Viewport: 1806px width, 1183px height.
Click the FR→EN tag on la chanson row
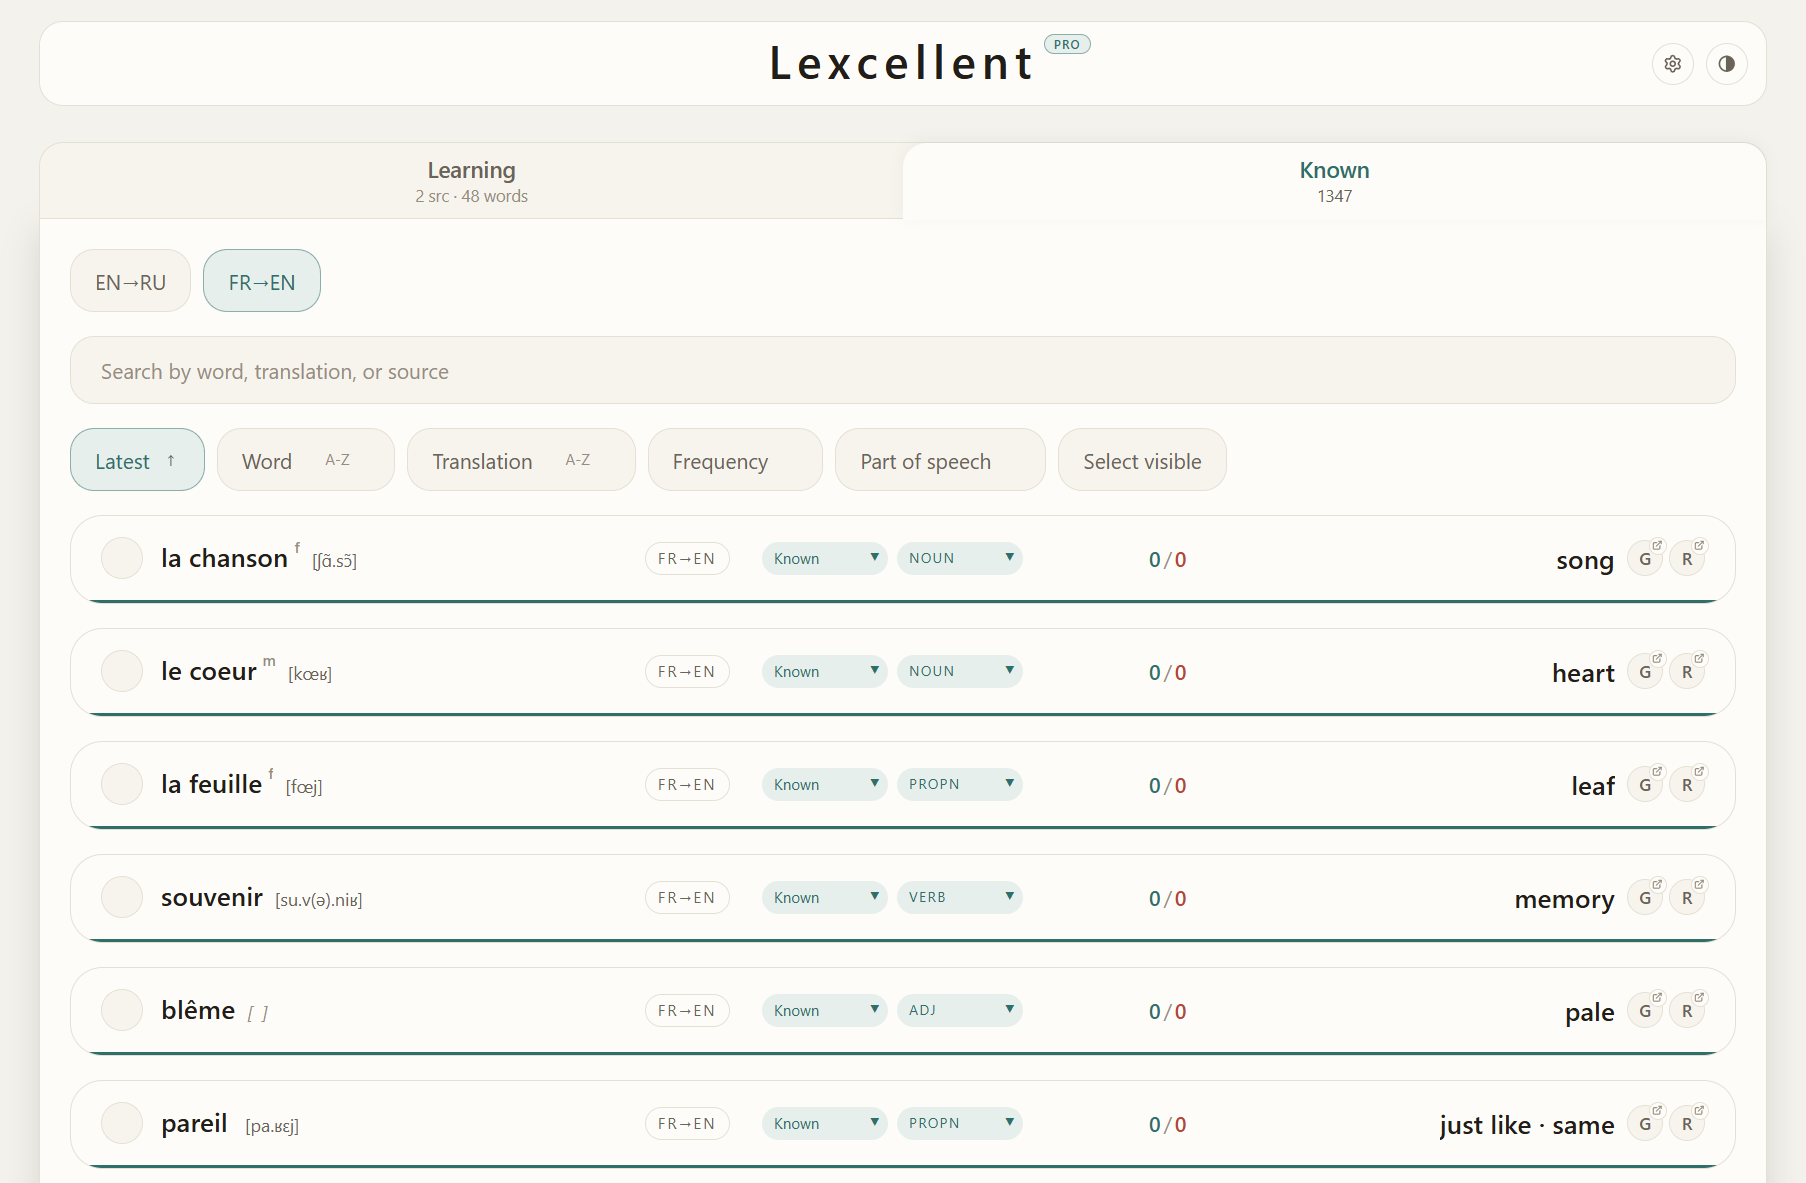coord(687,558)
